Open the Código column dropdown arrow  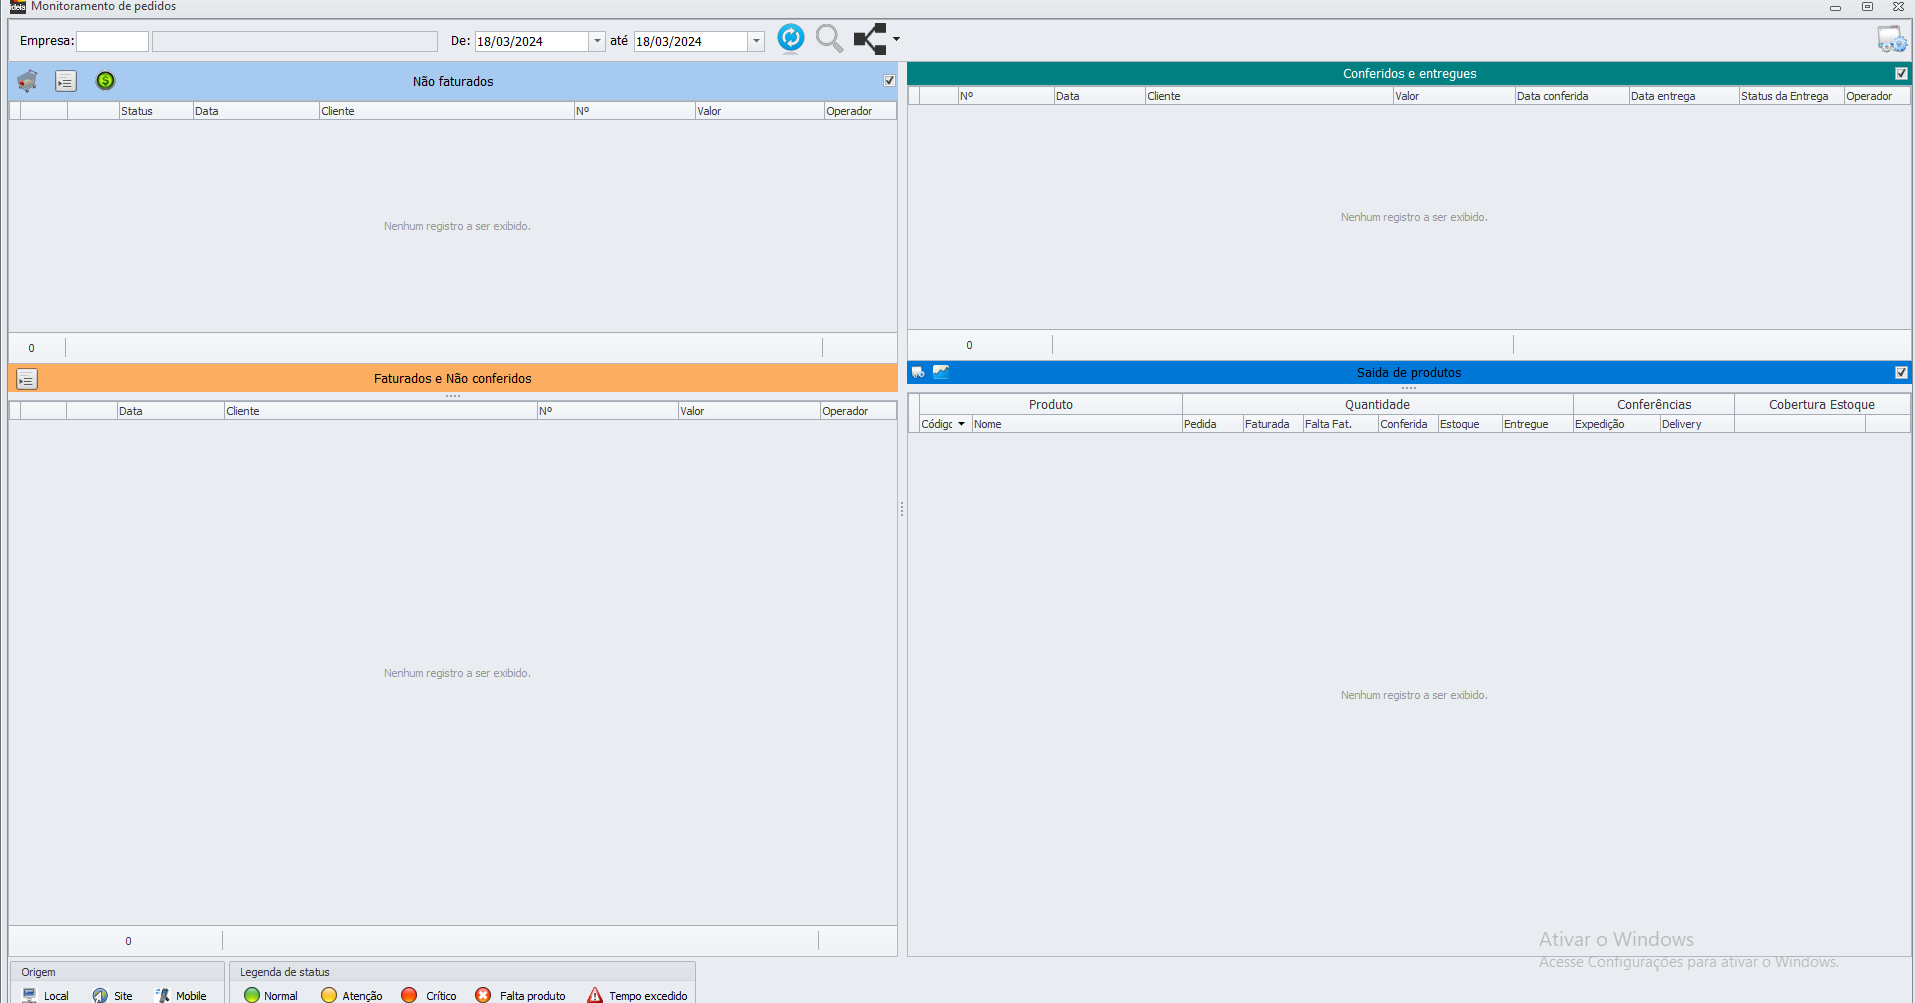(x=962, y=424)
